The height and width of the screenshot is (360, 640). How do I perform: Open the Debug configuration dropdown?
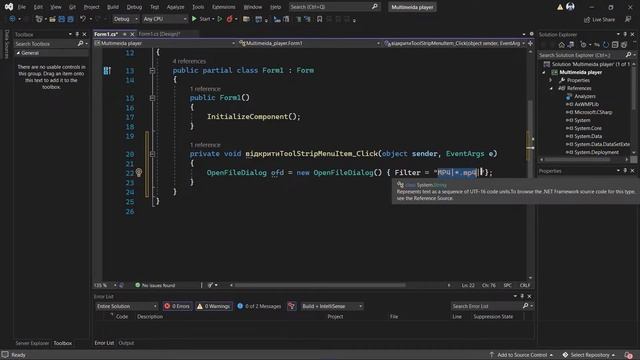pos(125,19)
